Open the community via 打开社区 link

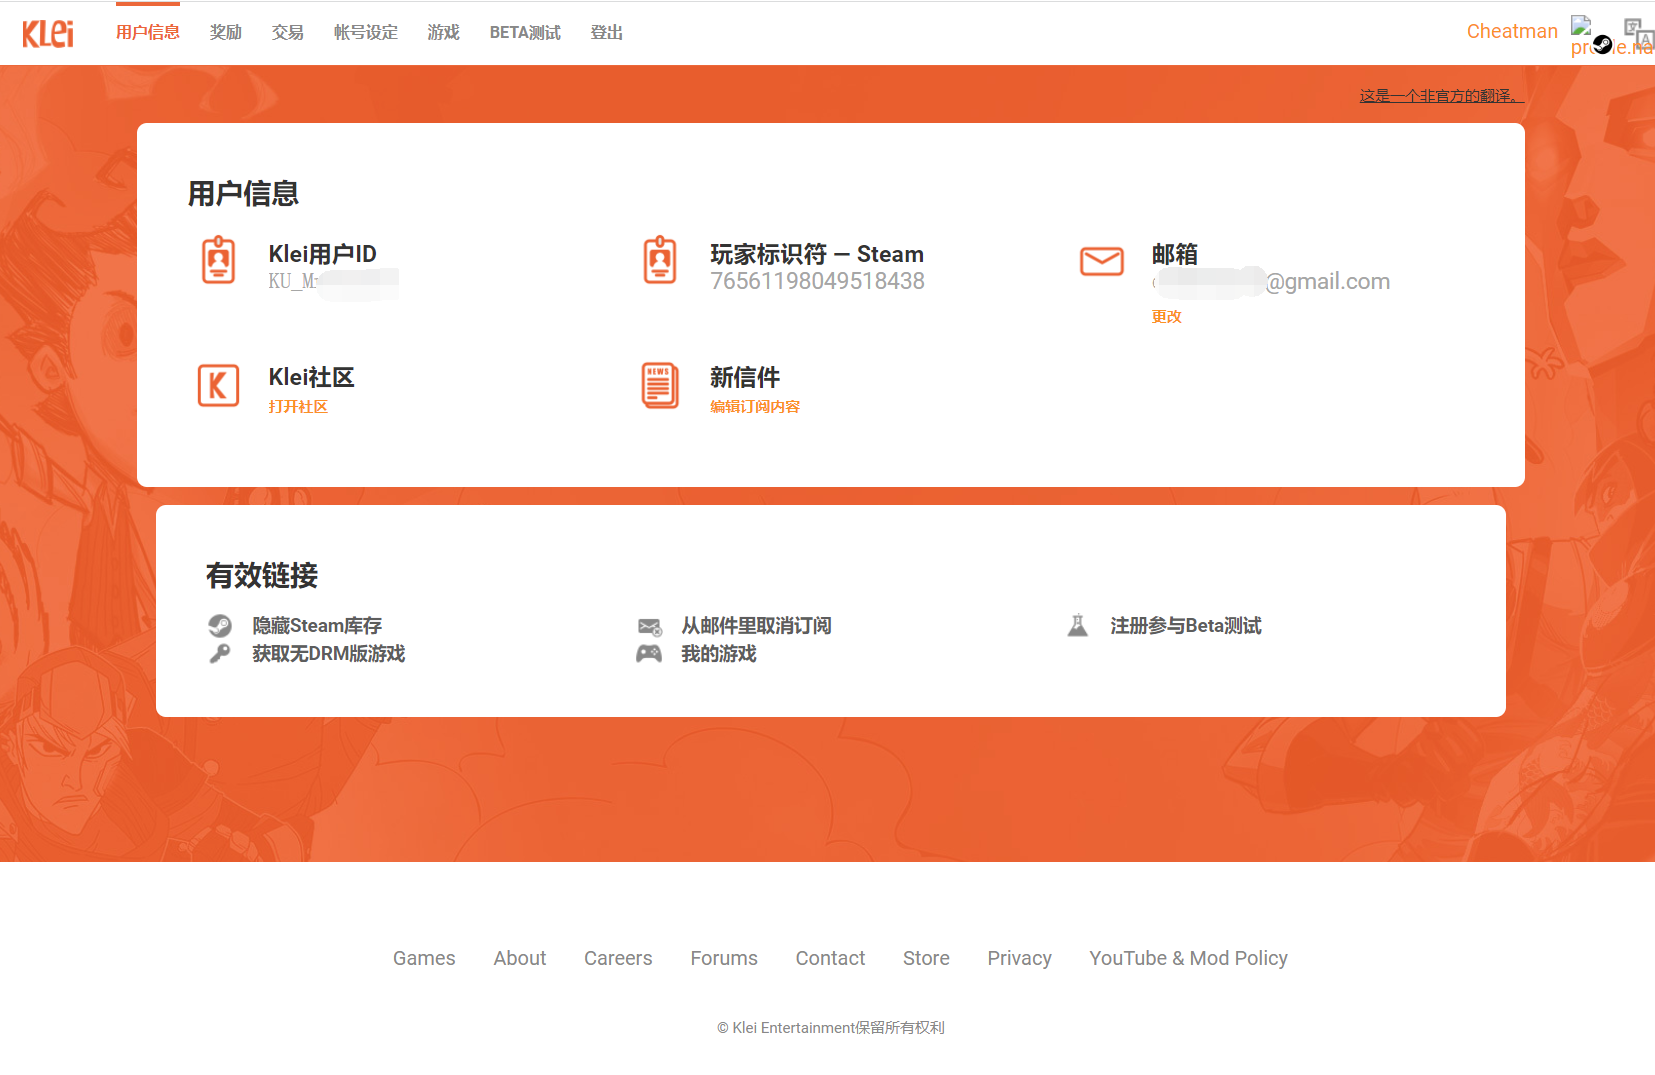click(298, 406)
